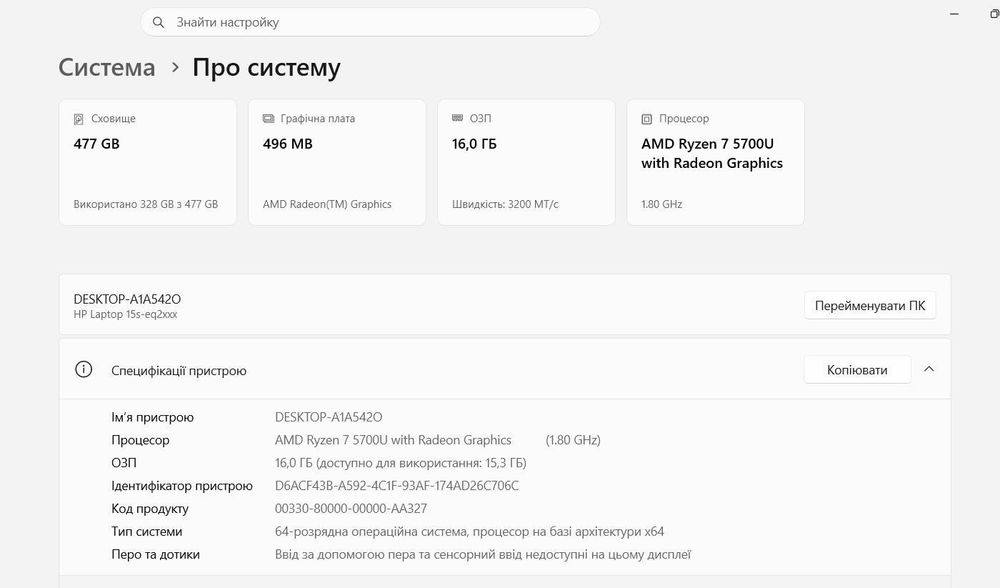Click device name value 'DESKTOP-A1A542O' in specs

coord(328,417)
